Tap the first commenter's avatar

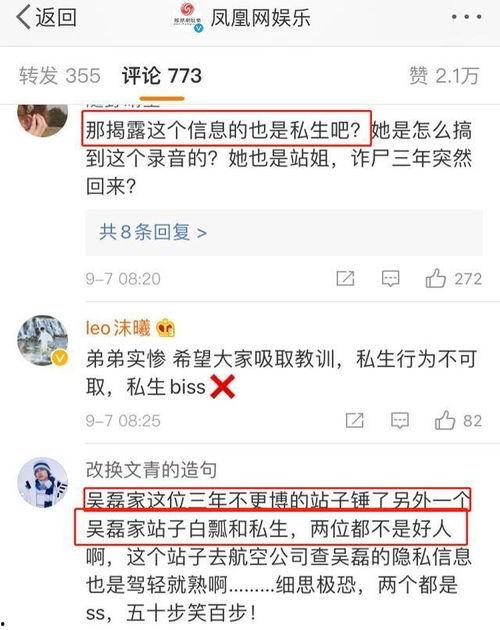tap(43, 120)
